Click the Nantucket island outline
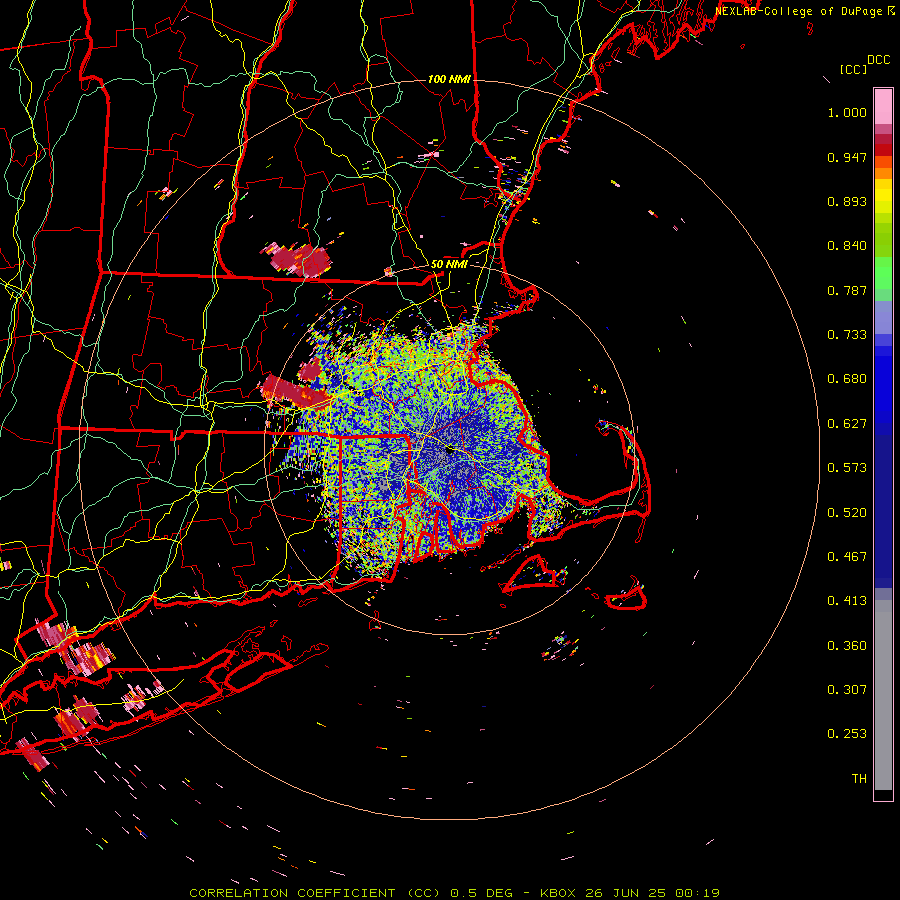The height and width of the screenshot is (900, 900). (x=626, y=596)
